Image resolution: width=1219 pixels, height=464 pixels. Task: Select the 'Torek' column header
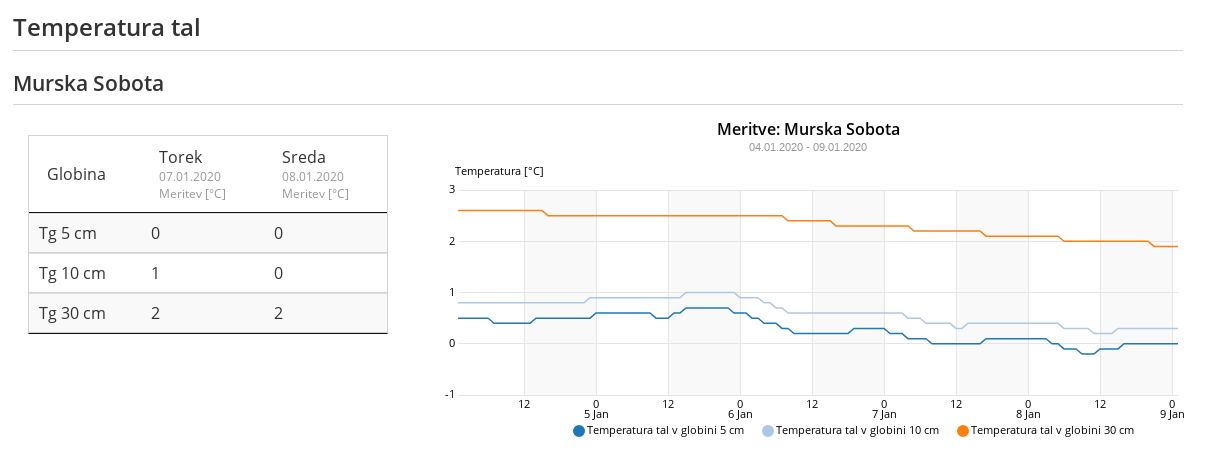pos(181,157)
